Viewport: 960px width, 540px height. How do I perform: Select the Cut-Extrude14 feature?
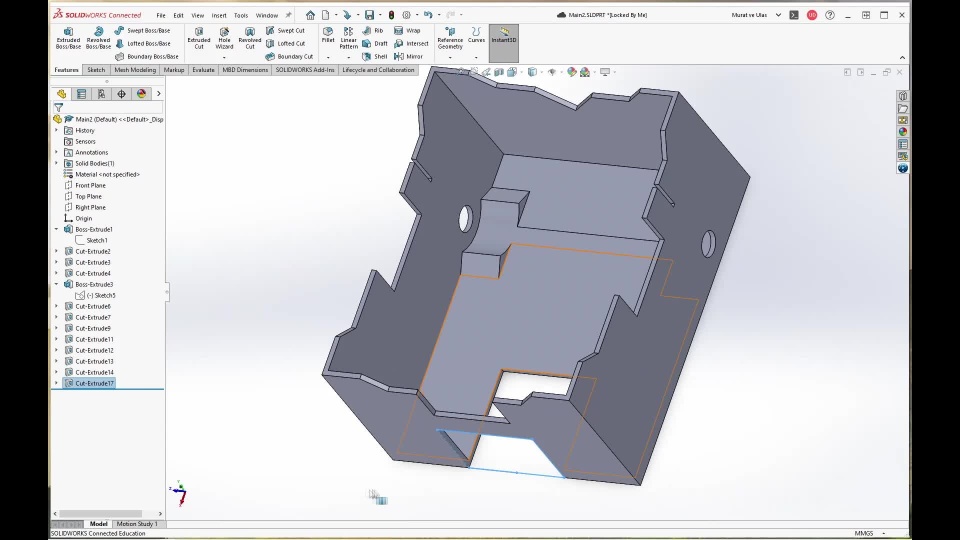pyautogui.click(x=94, y=372)
